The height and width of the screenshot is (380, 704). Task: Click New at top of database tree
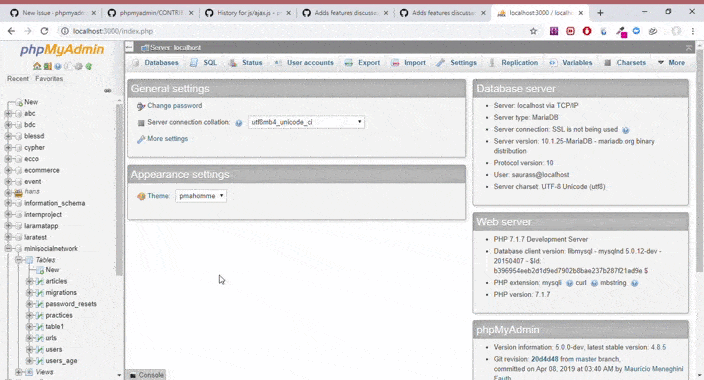31,102
